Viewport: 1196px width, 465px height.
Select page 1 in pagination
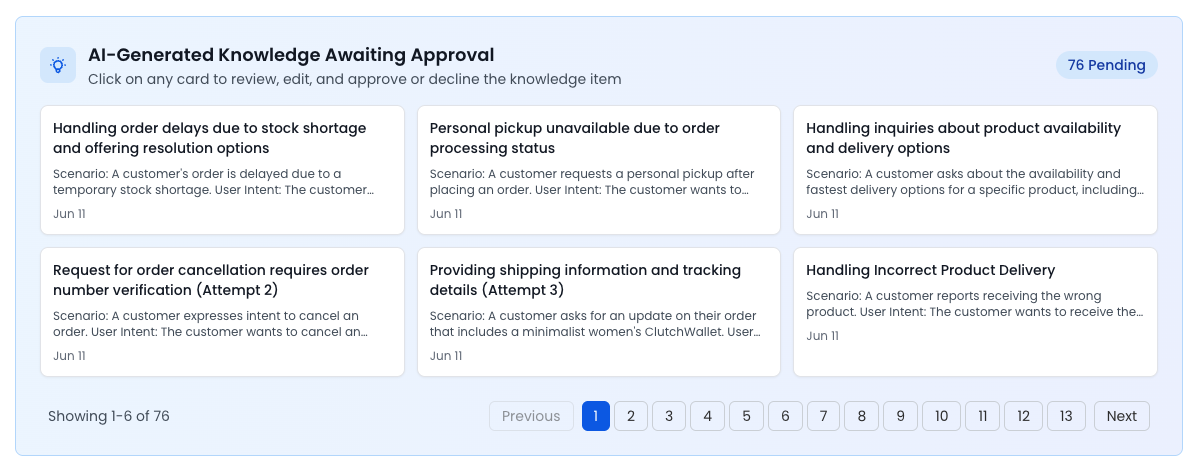[595, 416]
